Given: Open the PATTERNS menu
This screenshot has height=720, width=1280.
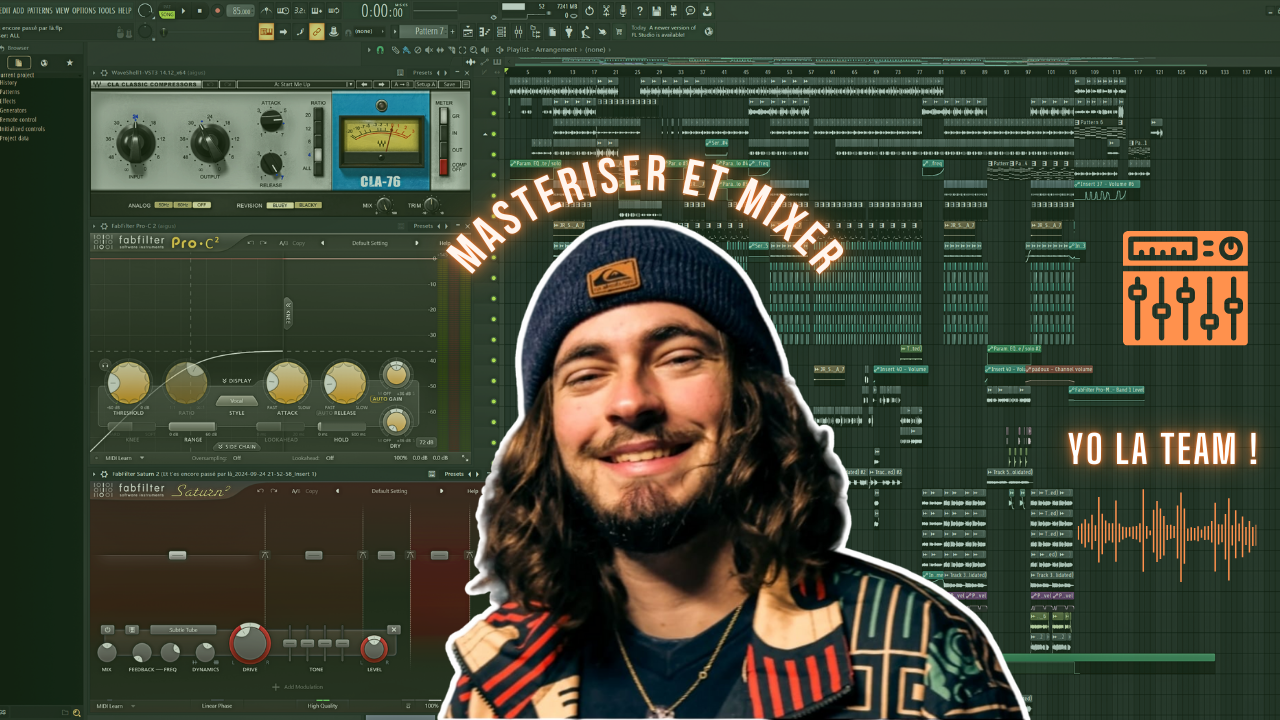Looking at the screenshot, I should (39, 10).
